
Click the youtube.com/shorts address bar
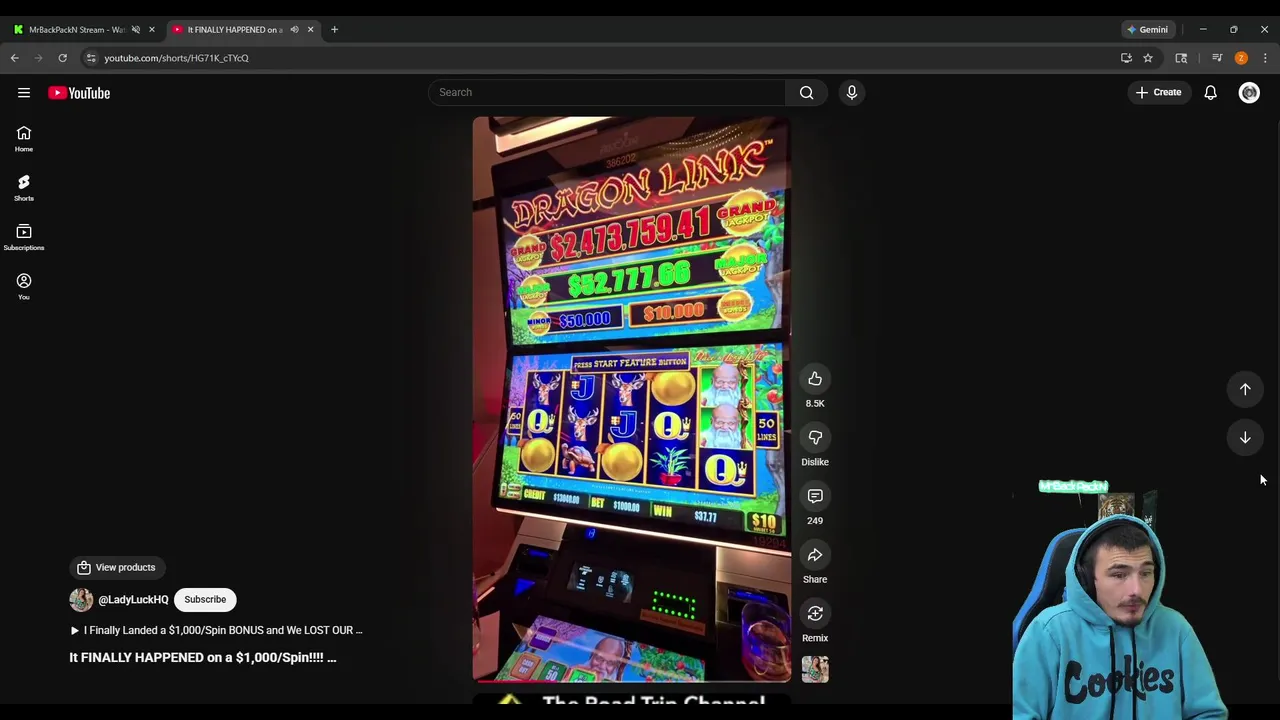click(x=600, y=58)
